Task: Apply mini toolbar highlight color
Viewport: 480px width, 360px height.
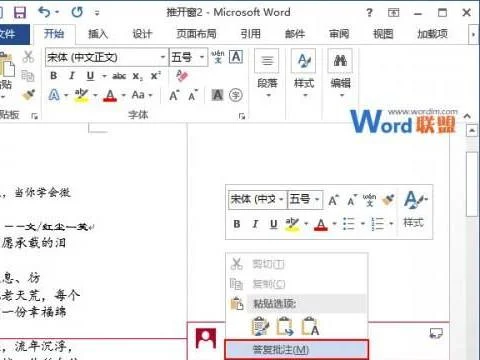Action: click(x=292, y=224)
